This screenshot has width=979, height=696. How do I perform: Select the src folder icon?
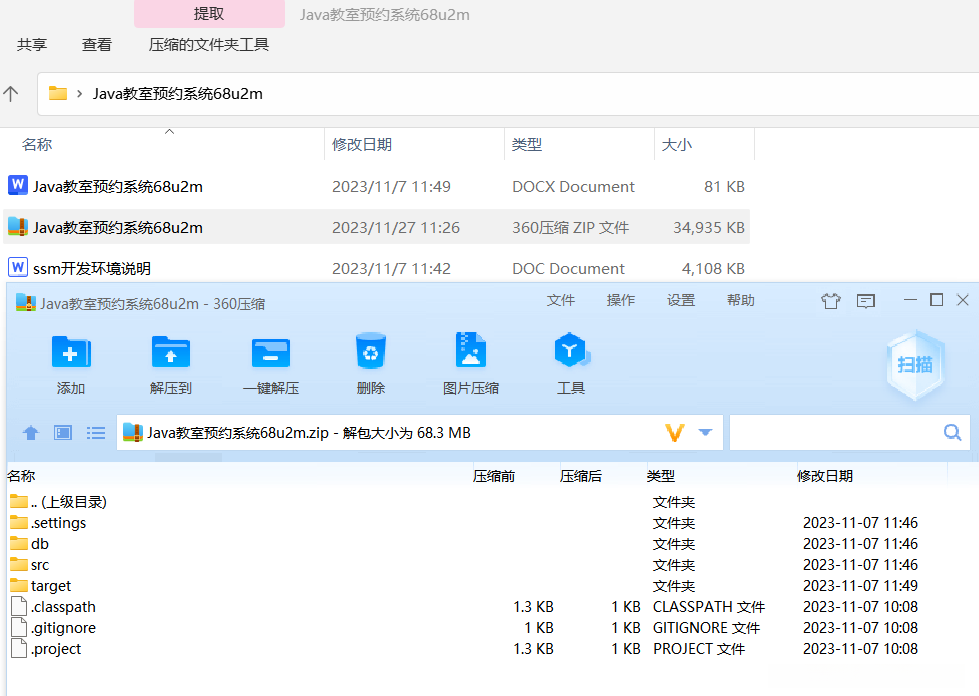19,564
